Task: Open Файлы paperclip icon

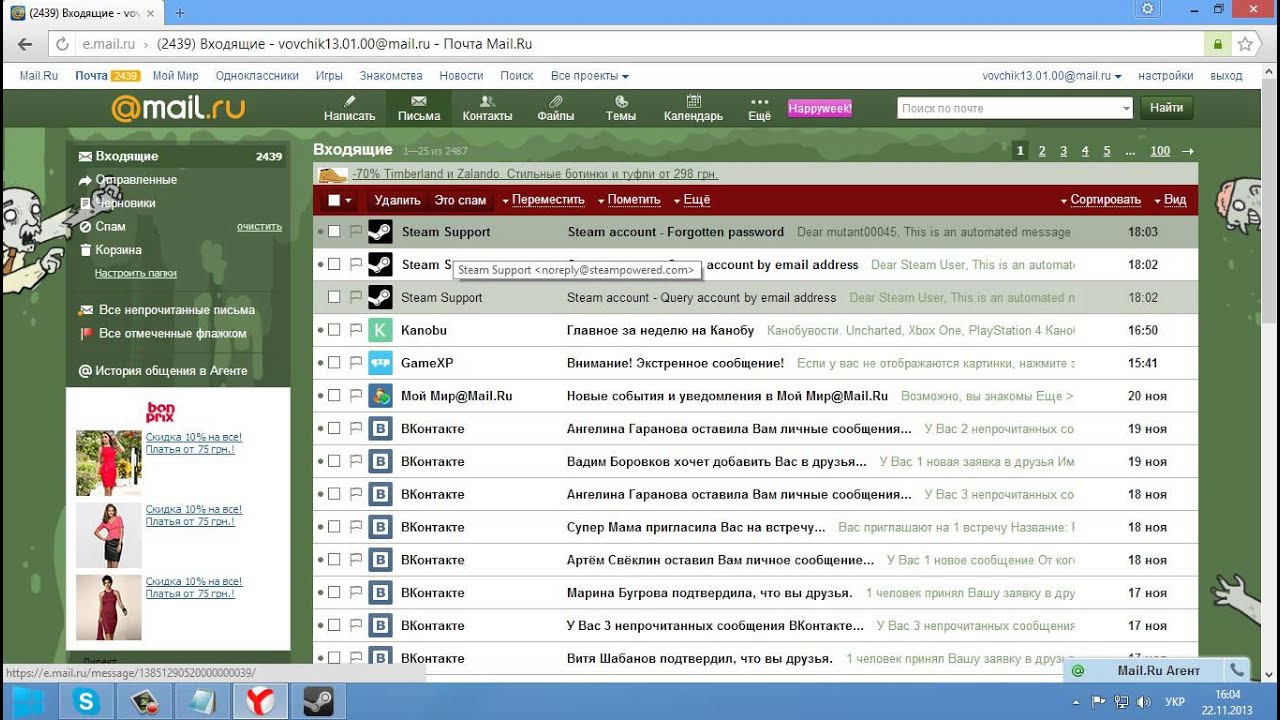Action: point(555,101)
